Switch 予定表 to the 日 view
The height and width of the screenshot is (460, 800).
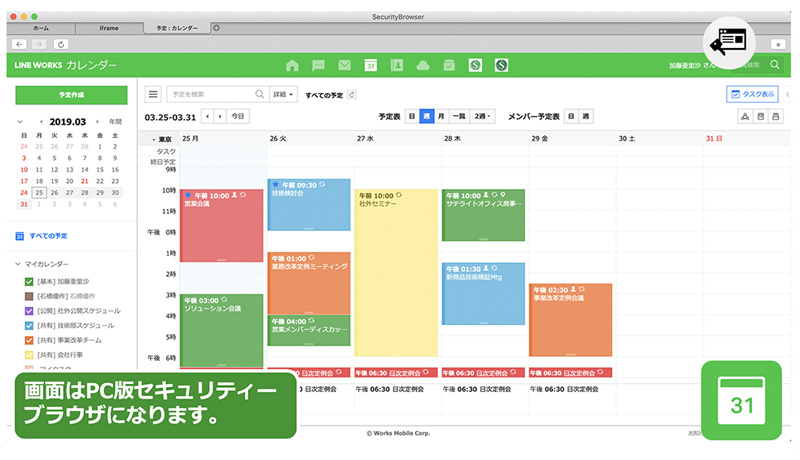coord(412,116)
